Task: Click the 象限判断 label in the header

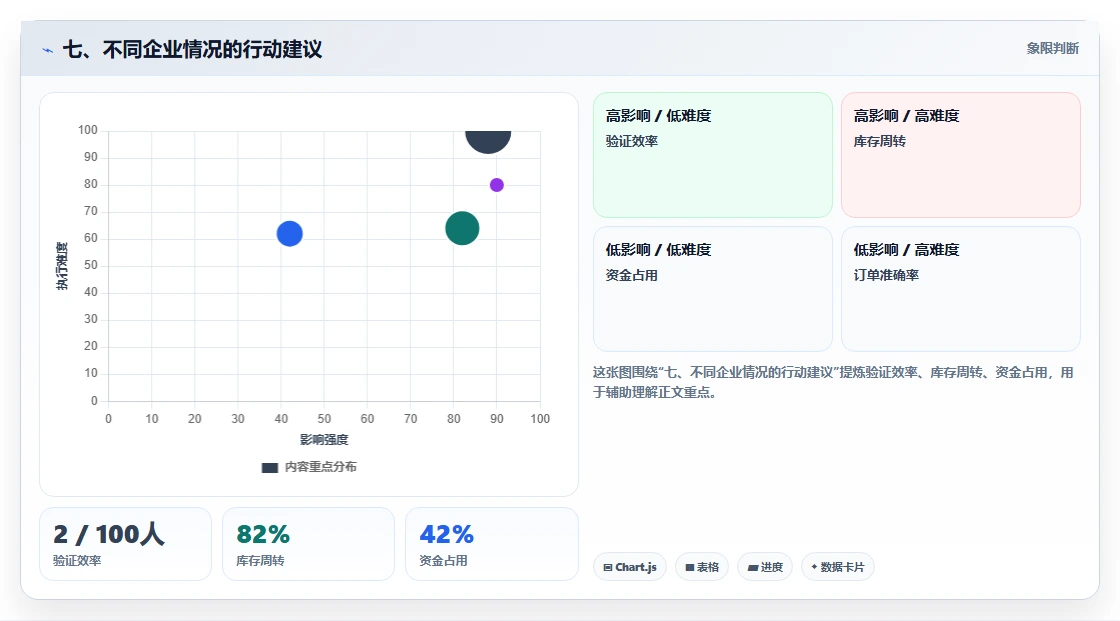Action: tap(1052, 49)
